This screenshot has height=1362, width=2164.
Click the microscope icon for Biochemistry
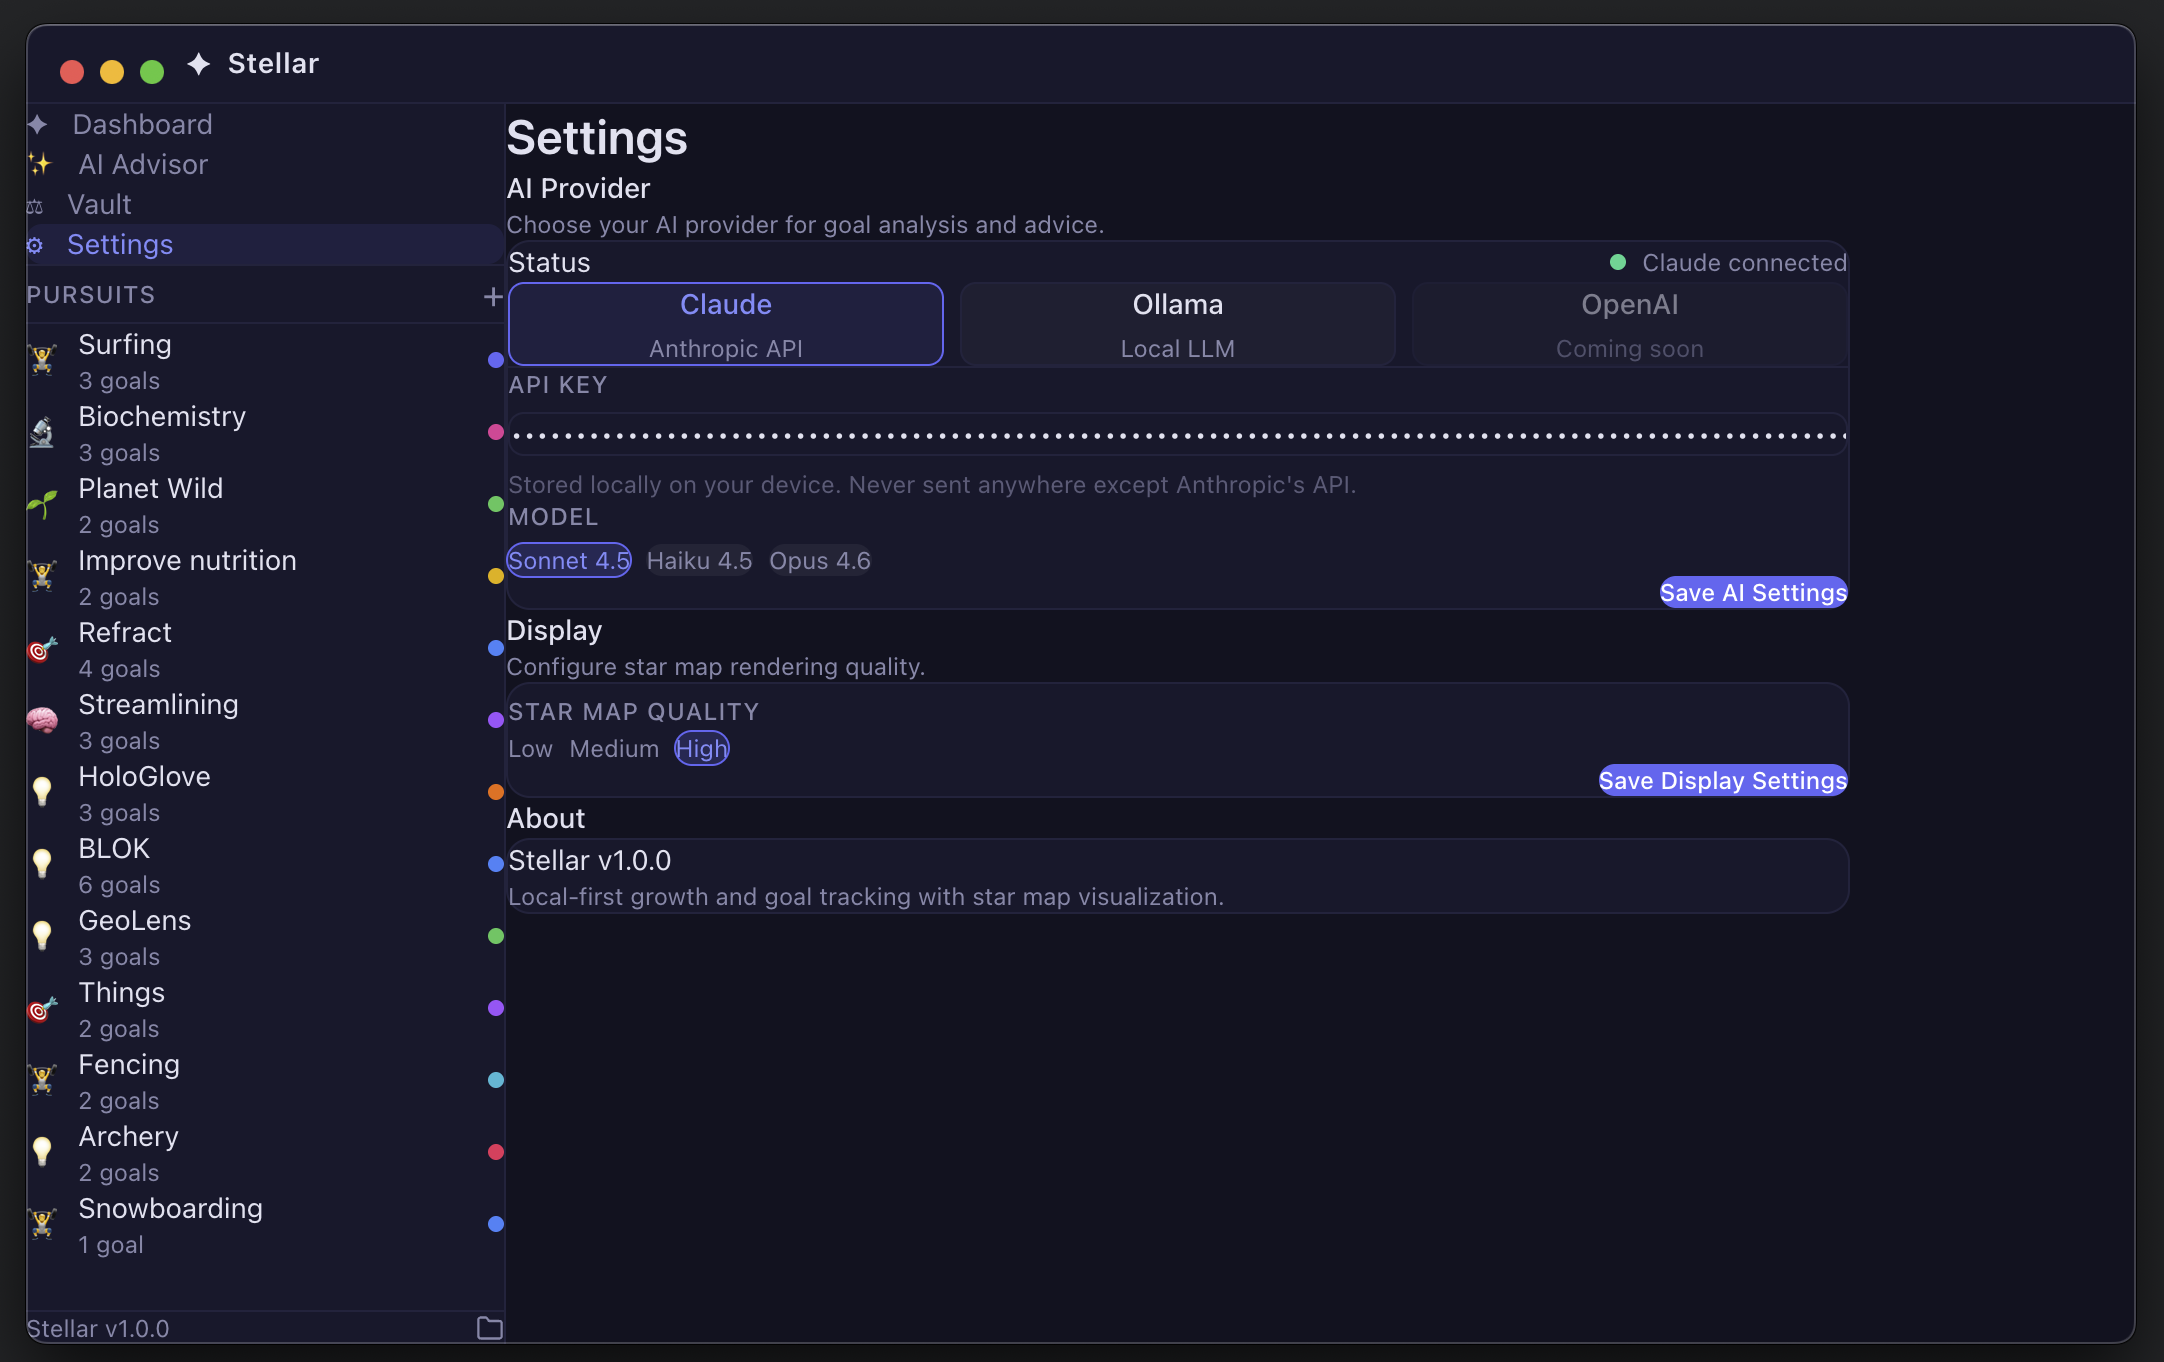coord(42,433)
